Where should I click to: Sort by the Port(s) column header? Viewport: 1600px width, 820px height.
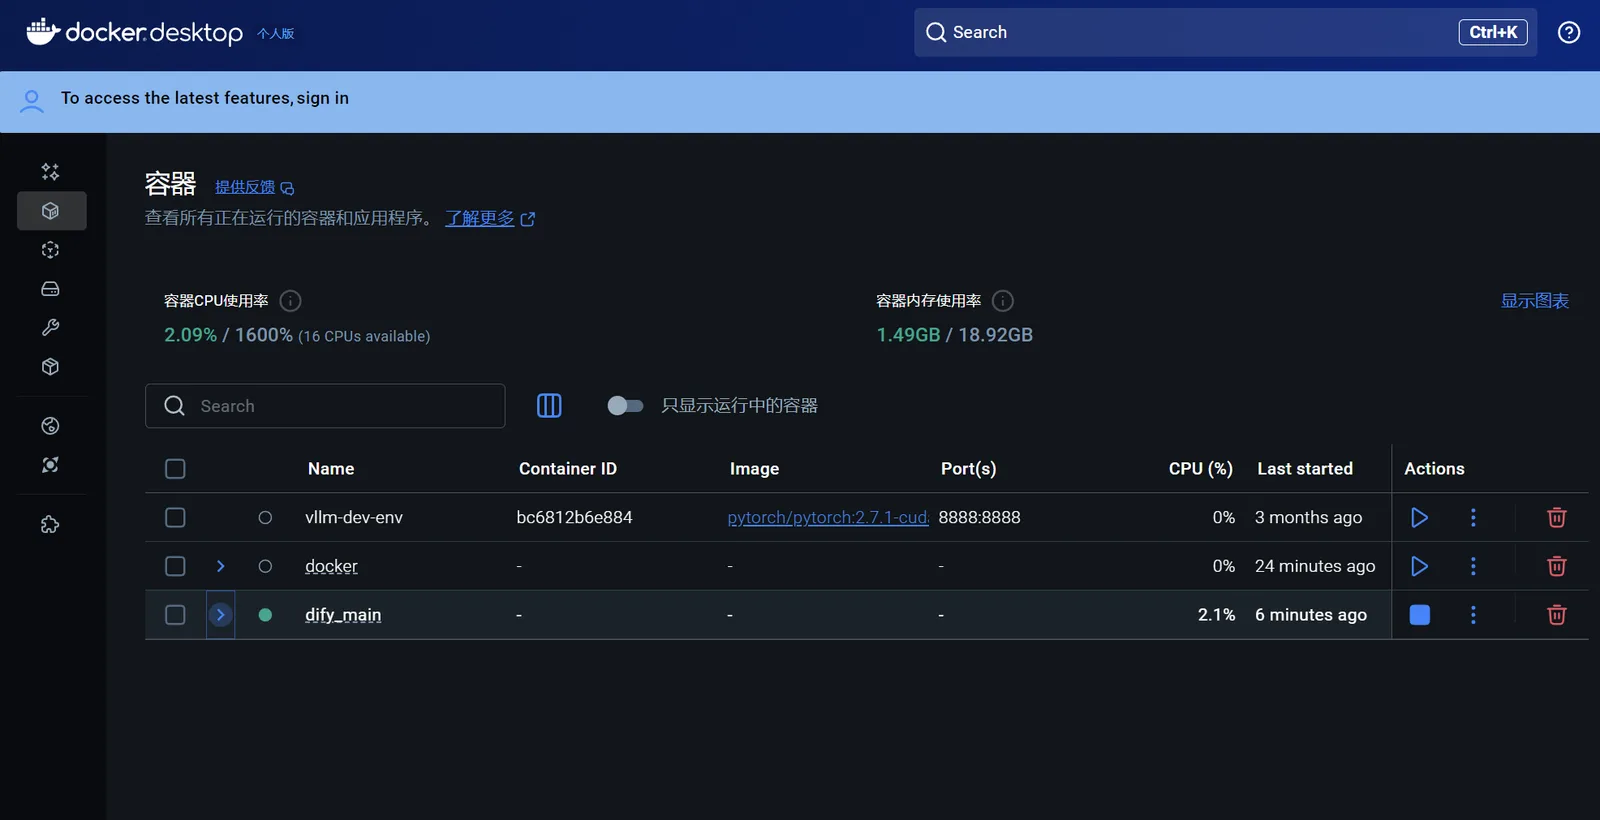pos(968,469)
